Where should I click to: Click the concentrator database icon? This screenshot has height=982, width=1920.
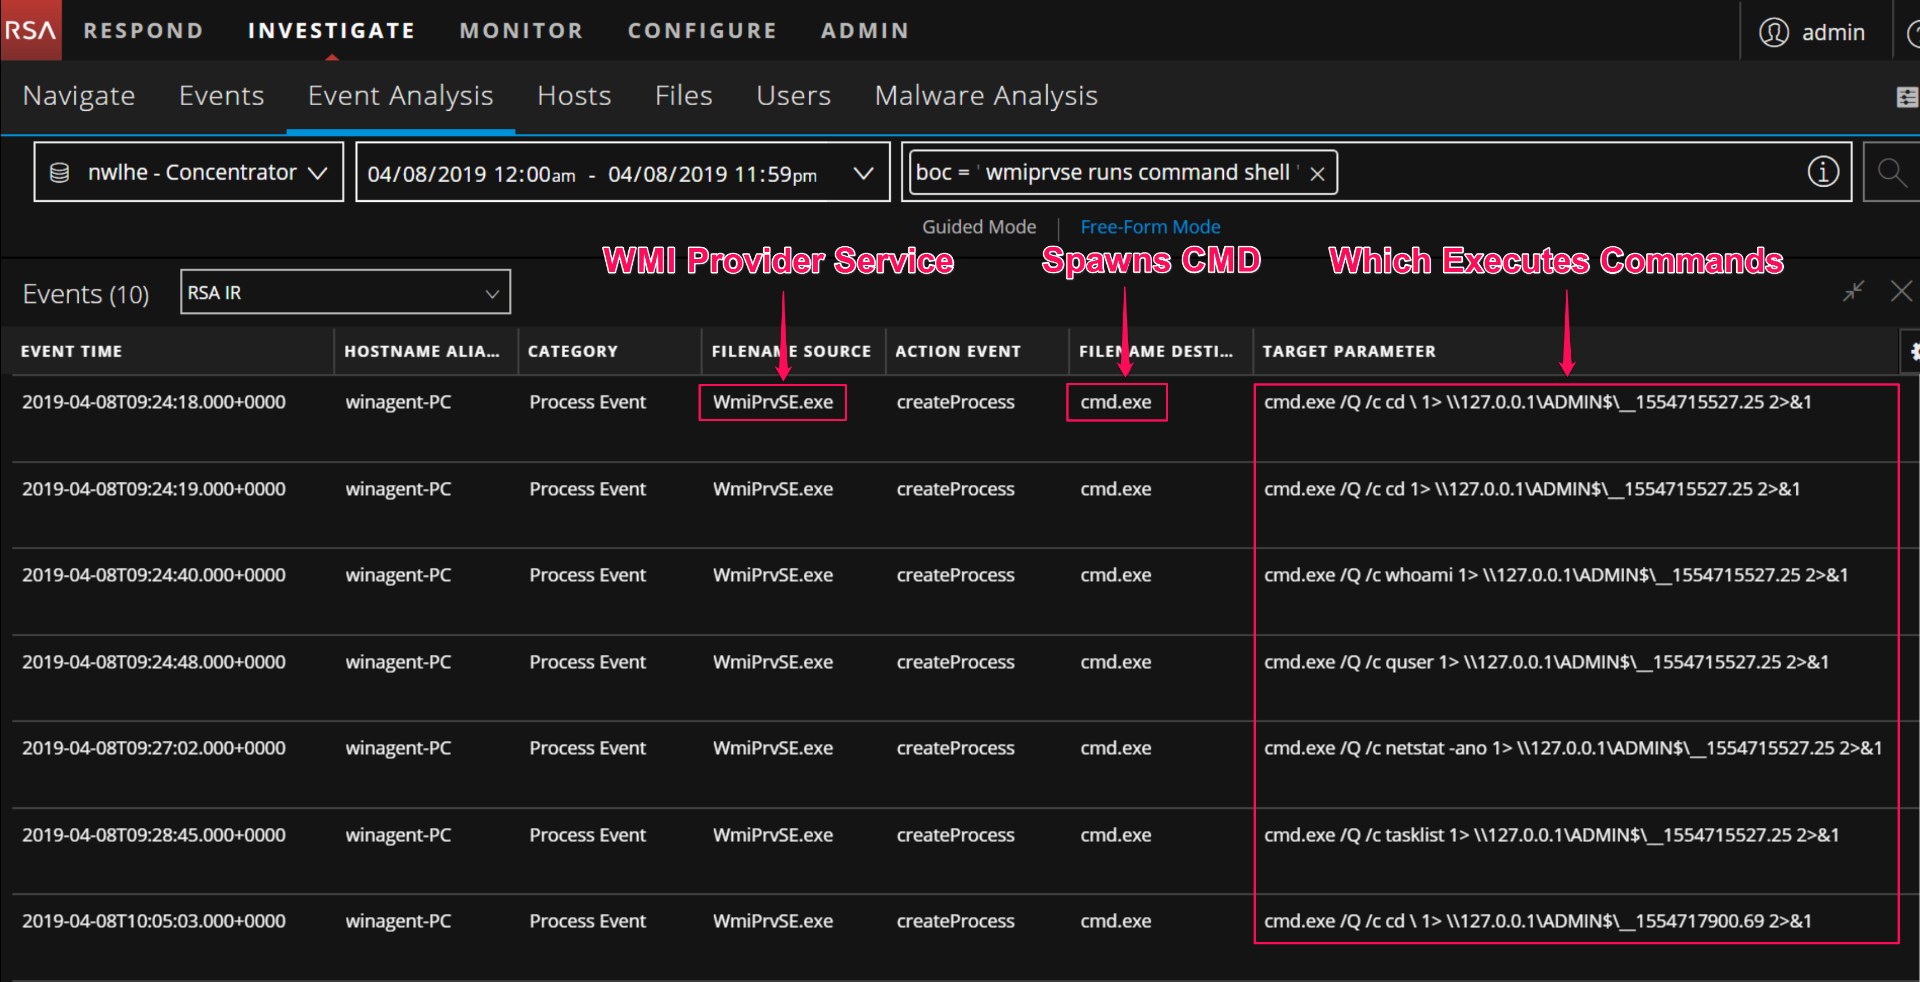point(60,173)
